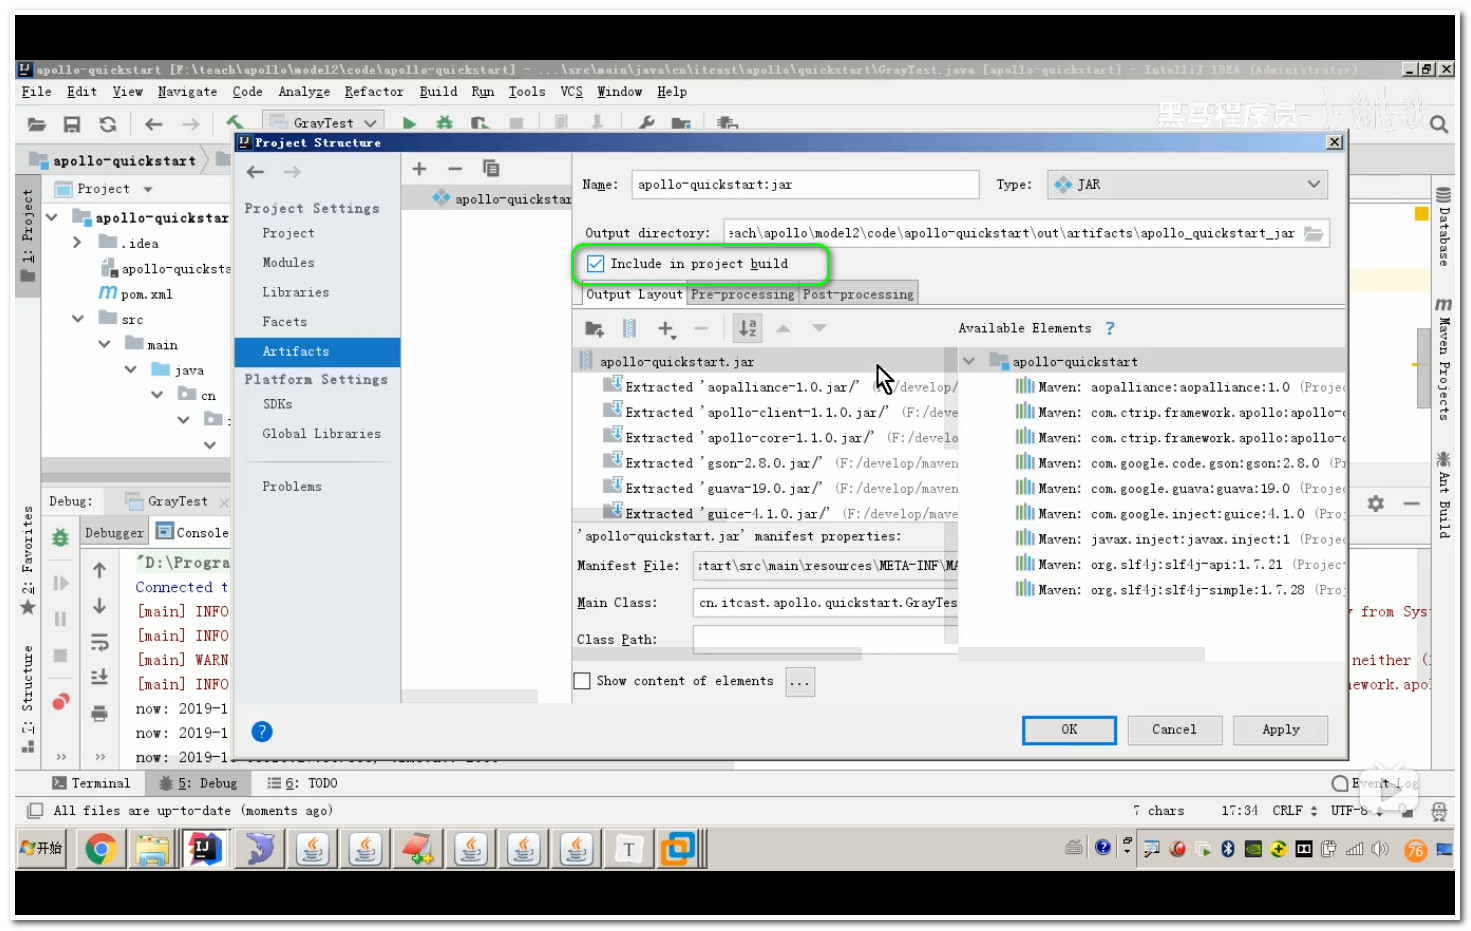The width and height of the screenshot is (1471, 931).
Task: Switch to the Pre-processing tab
Action: tap(742, 294)
